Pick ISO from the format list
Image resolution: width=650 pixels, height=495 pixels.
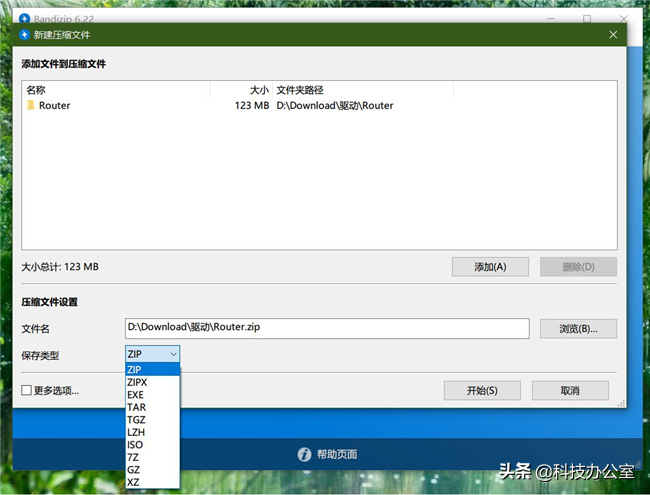(153, 445)
